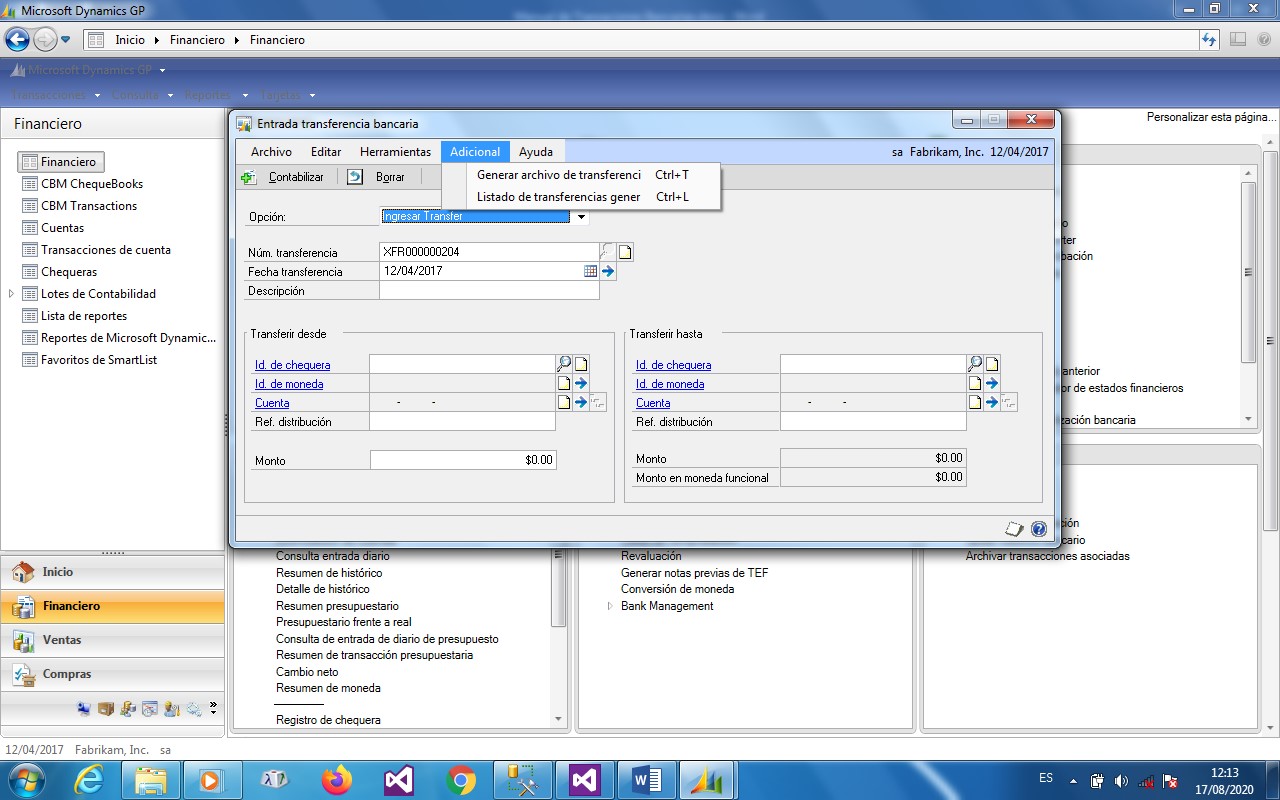Open Microsoft Word from the taskbar
This screenshot has width=1280, height=800.
coord(645,779)
